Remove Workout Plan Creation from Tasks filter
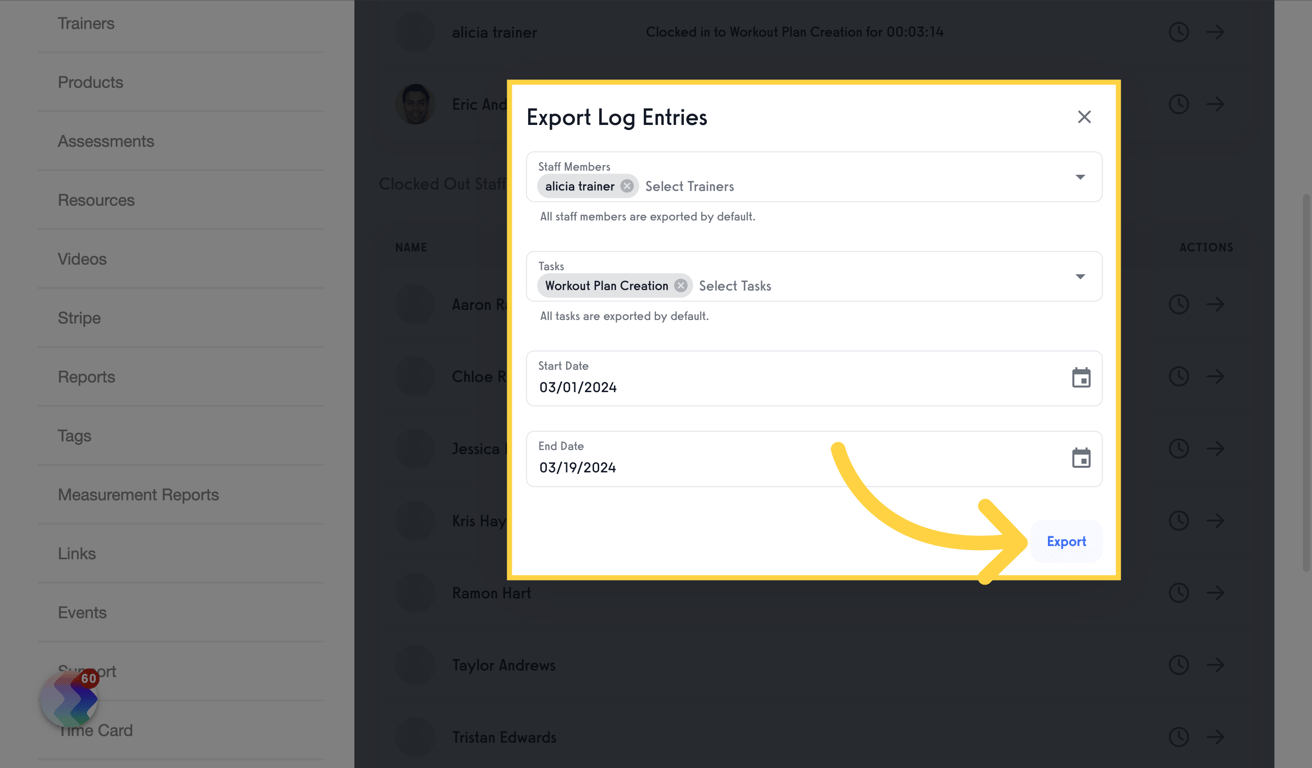The image size is (1312, 768). coord(680,285)
